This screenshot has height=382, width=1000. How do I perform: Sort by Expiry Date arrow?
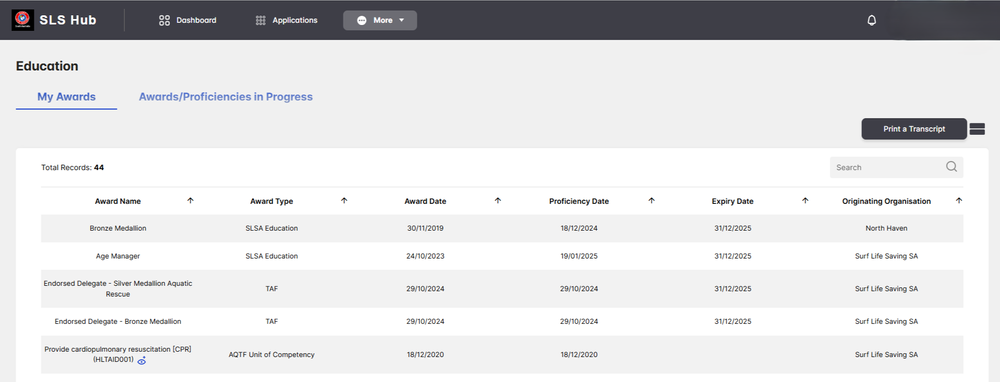[805, 200]
